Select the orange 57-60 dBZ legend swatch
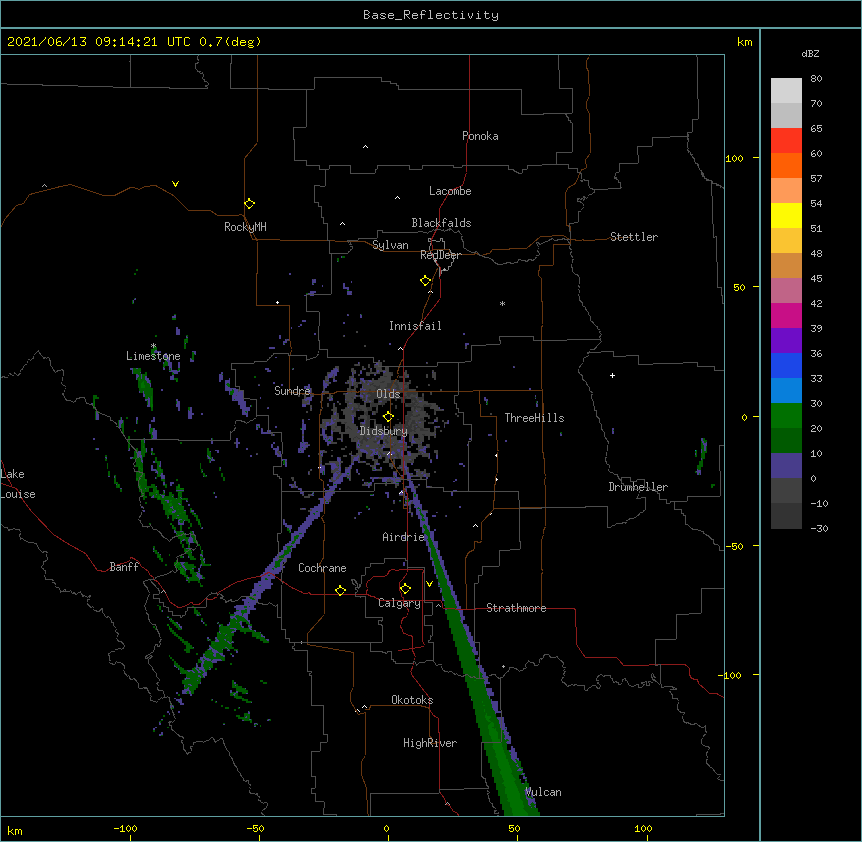This screenshot has height=842, width=862. coord(786,165)
